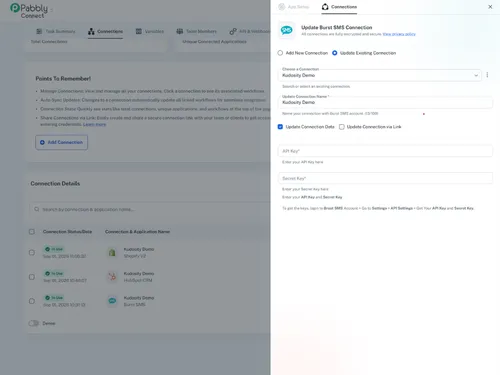Viewport: 500px width, 375px height.
Task: Click the Connection & Application Name column header
Action: pos(137,232)
